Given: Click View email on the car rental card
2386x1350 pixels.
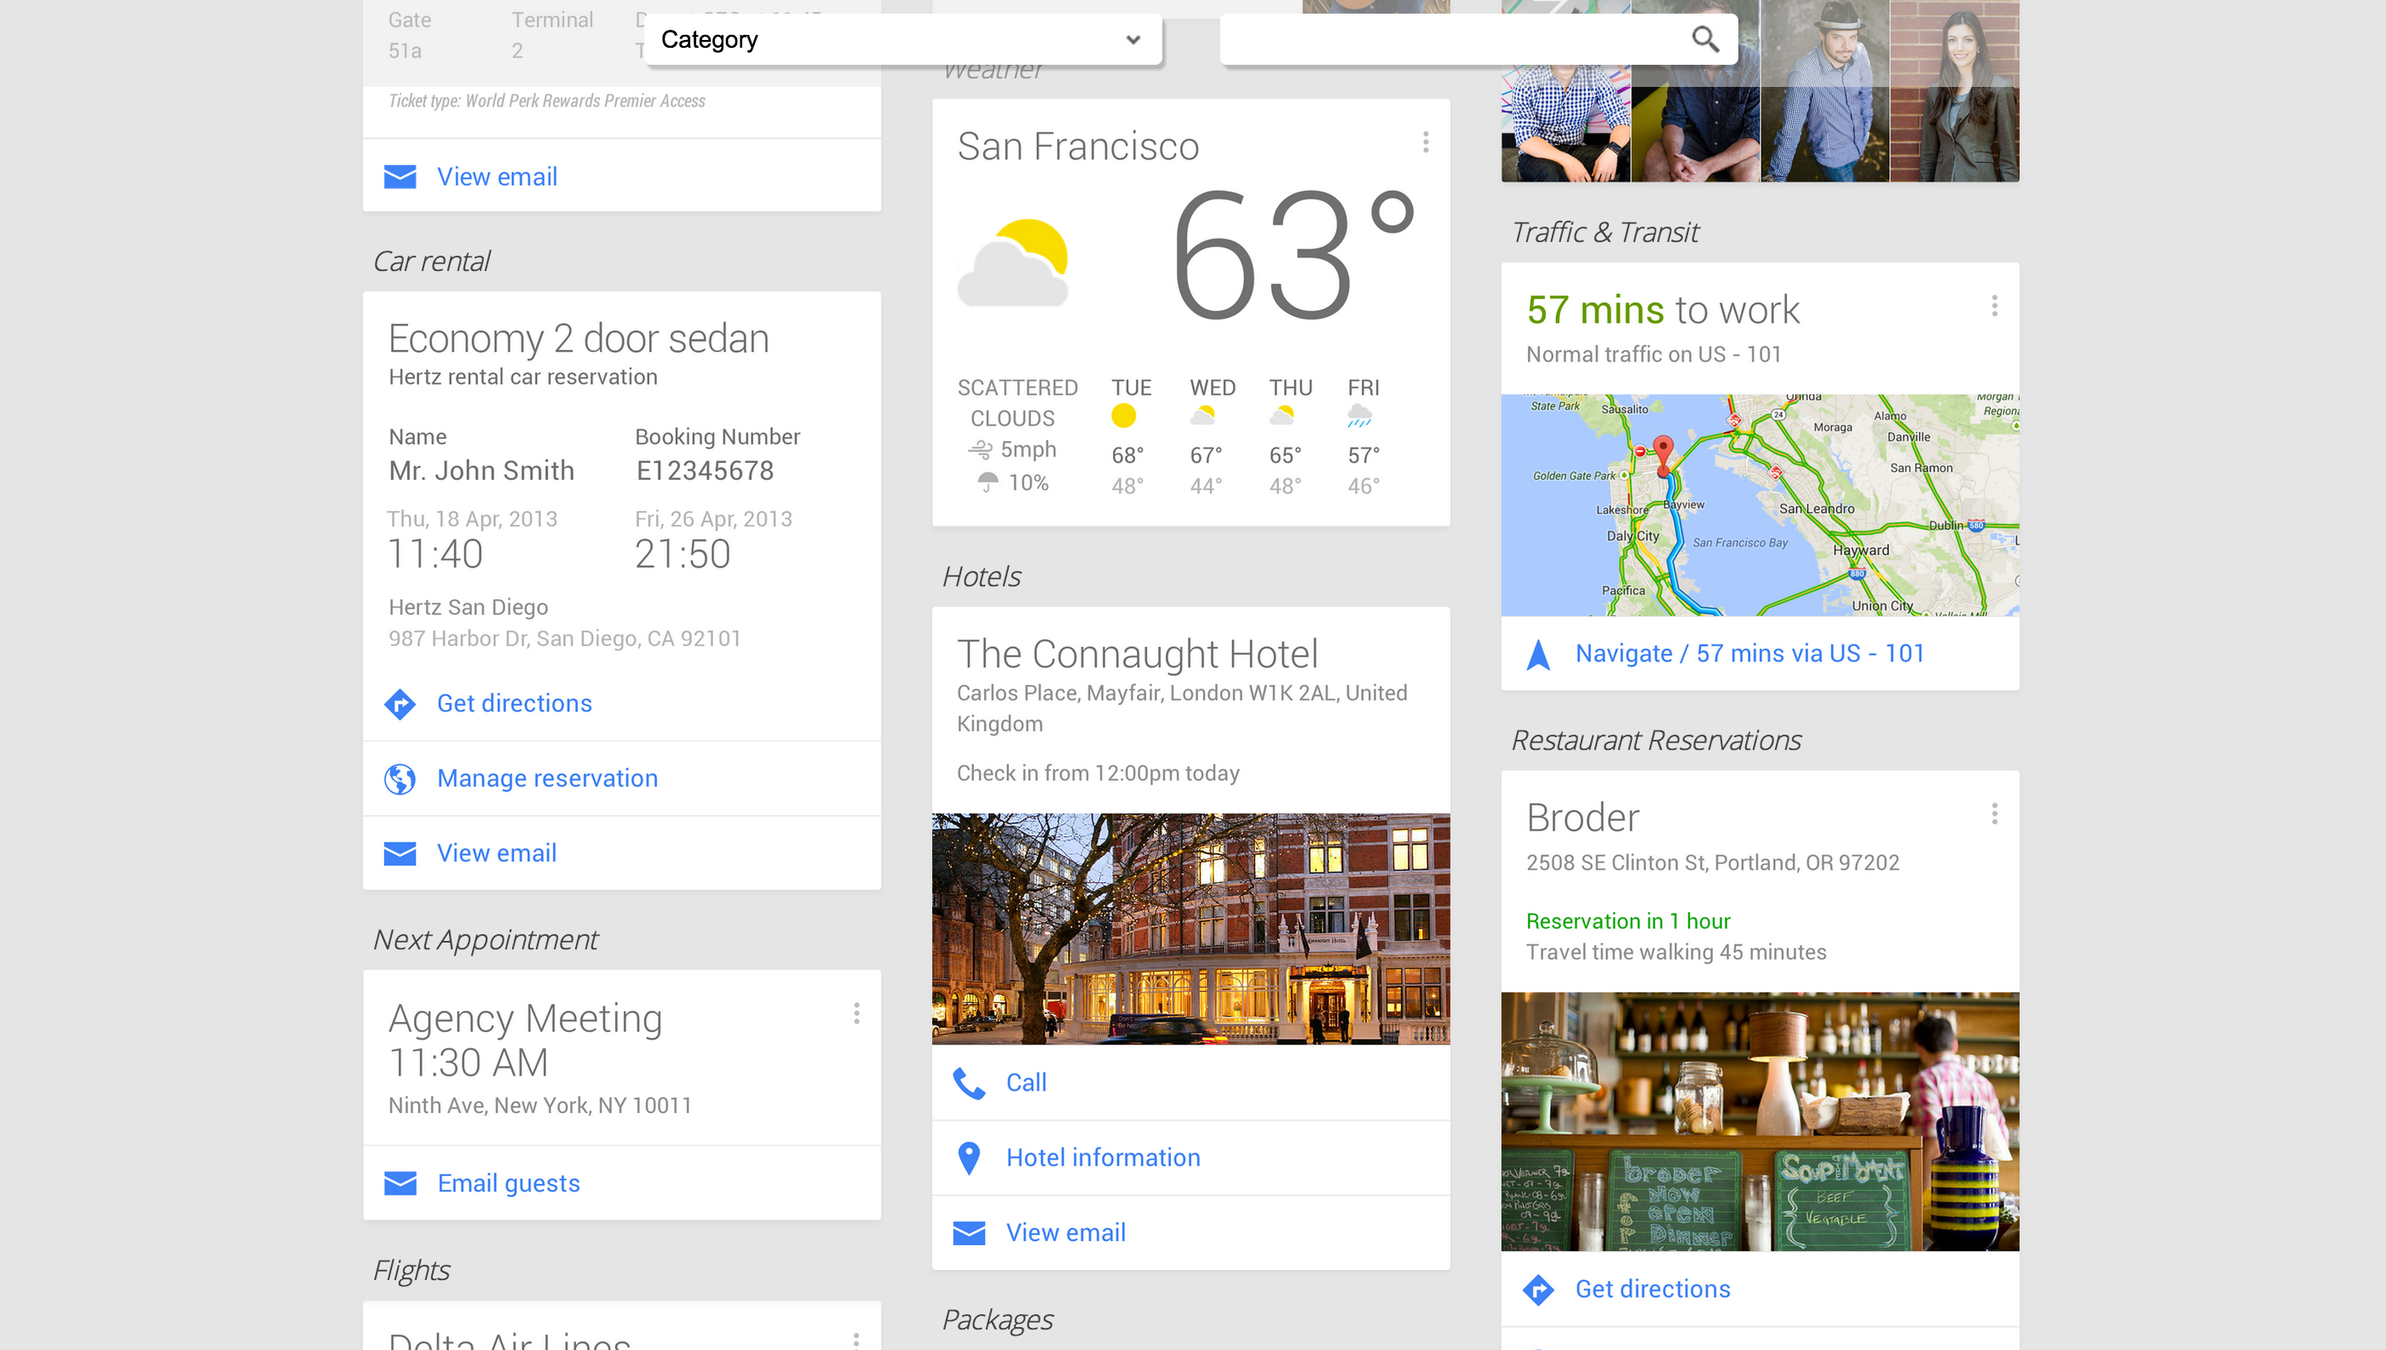Looking at the screenshot, I should (496, 854).
